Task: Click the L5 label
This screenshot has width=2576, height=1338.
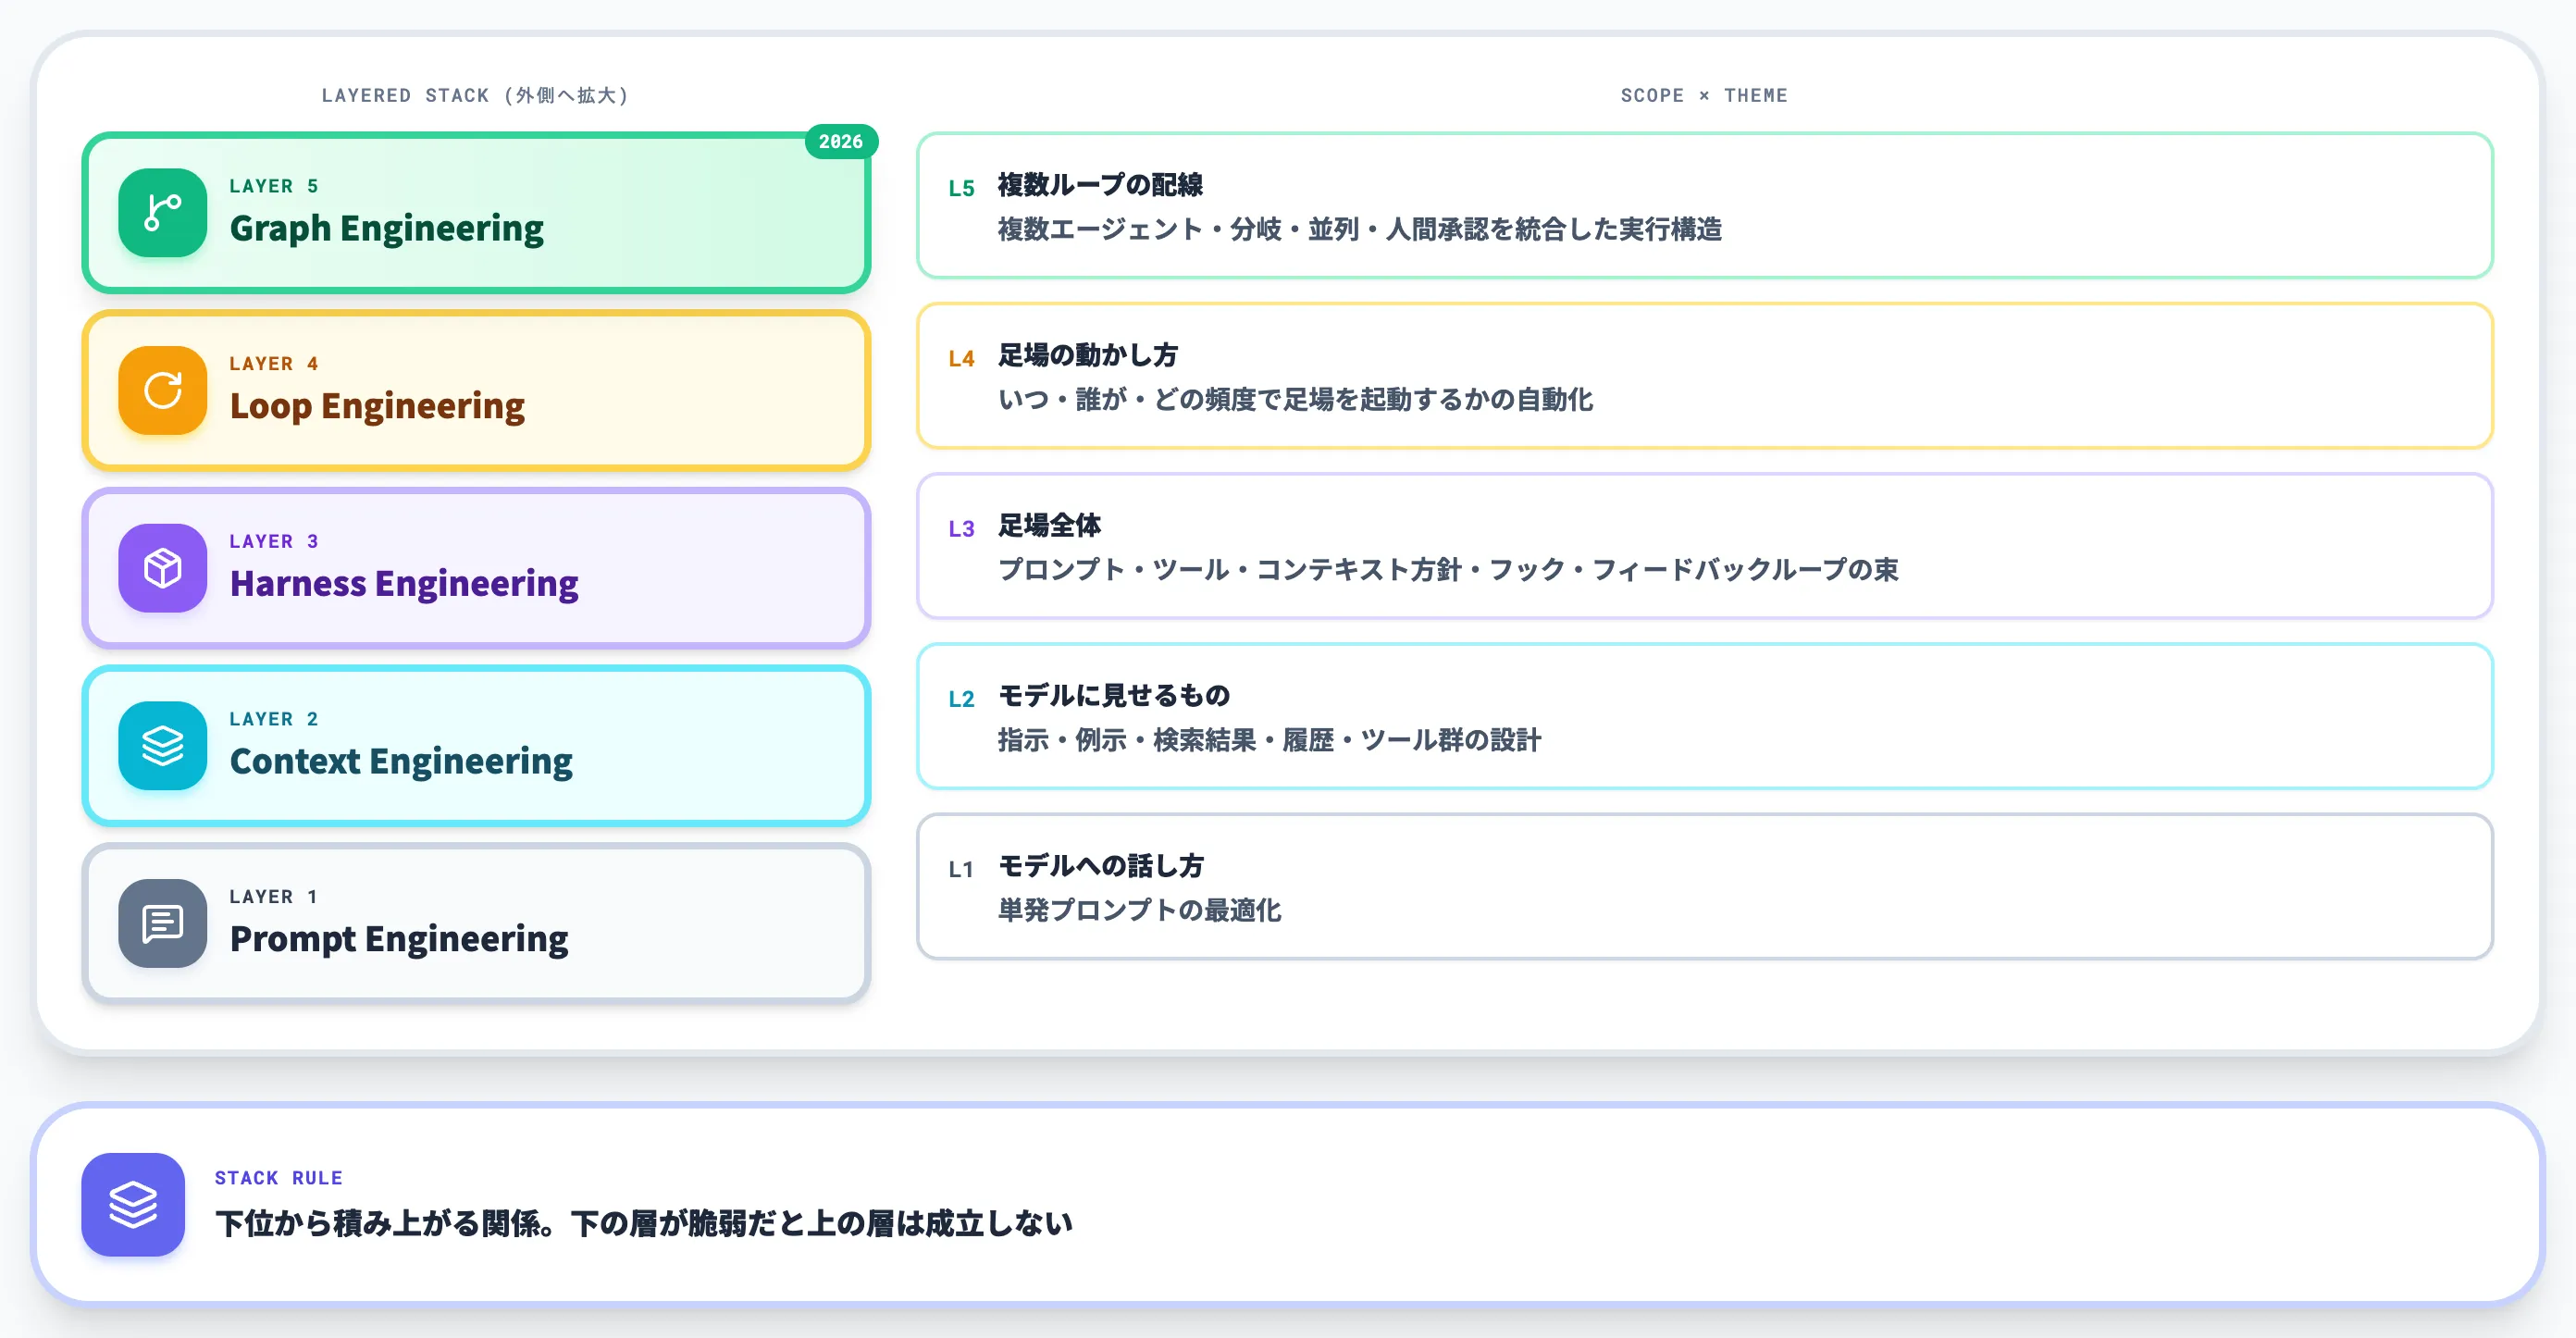Action: click(x=961, y=188)
